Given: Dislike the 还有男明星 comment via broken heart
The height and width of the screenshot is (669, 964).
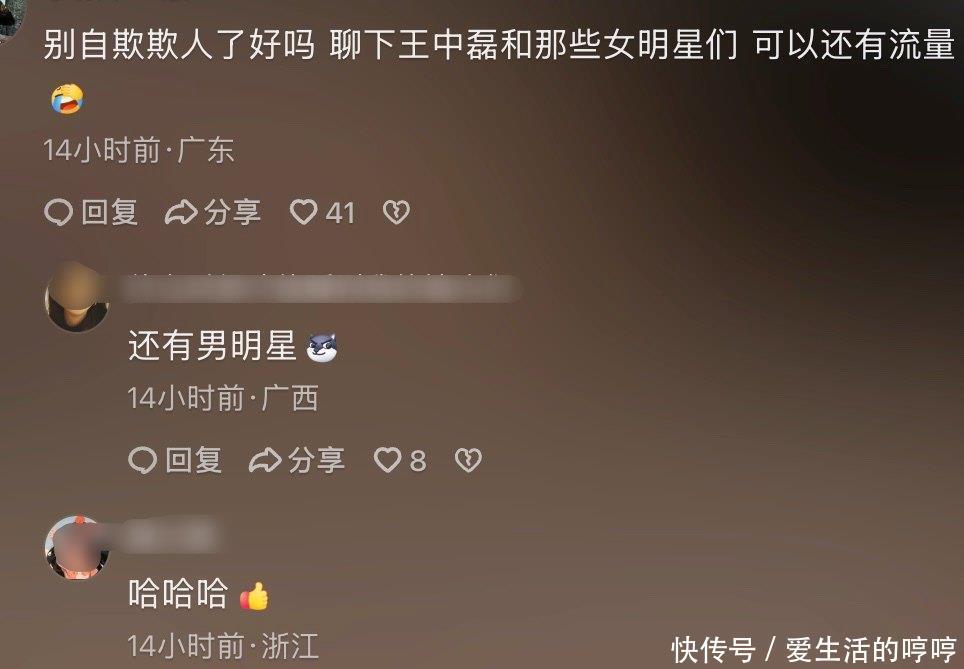Looking at the screenshot, I should [468, 460].
